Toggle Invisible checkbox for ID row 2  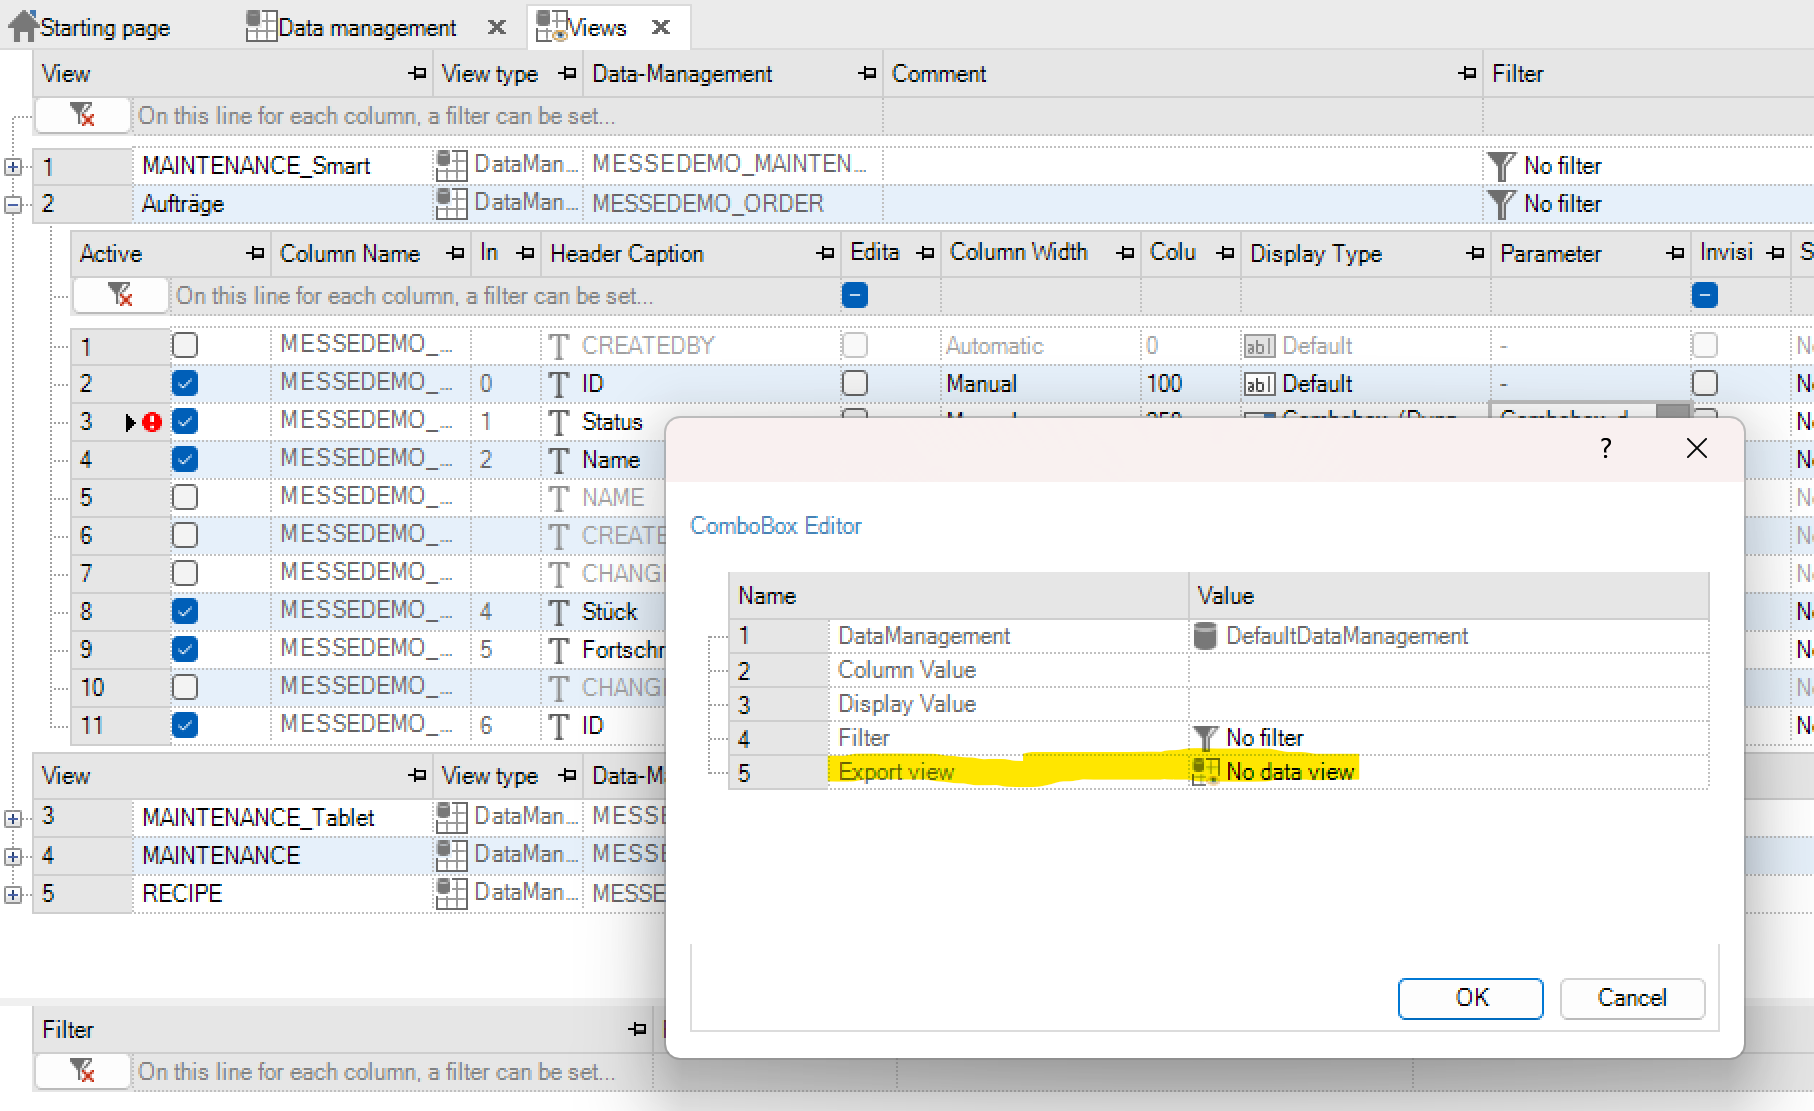tap(1705, 384)
